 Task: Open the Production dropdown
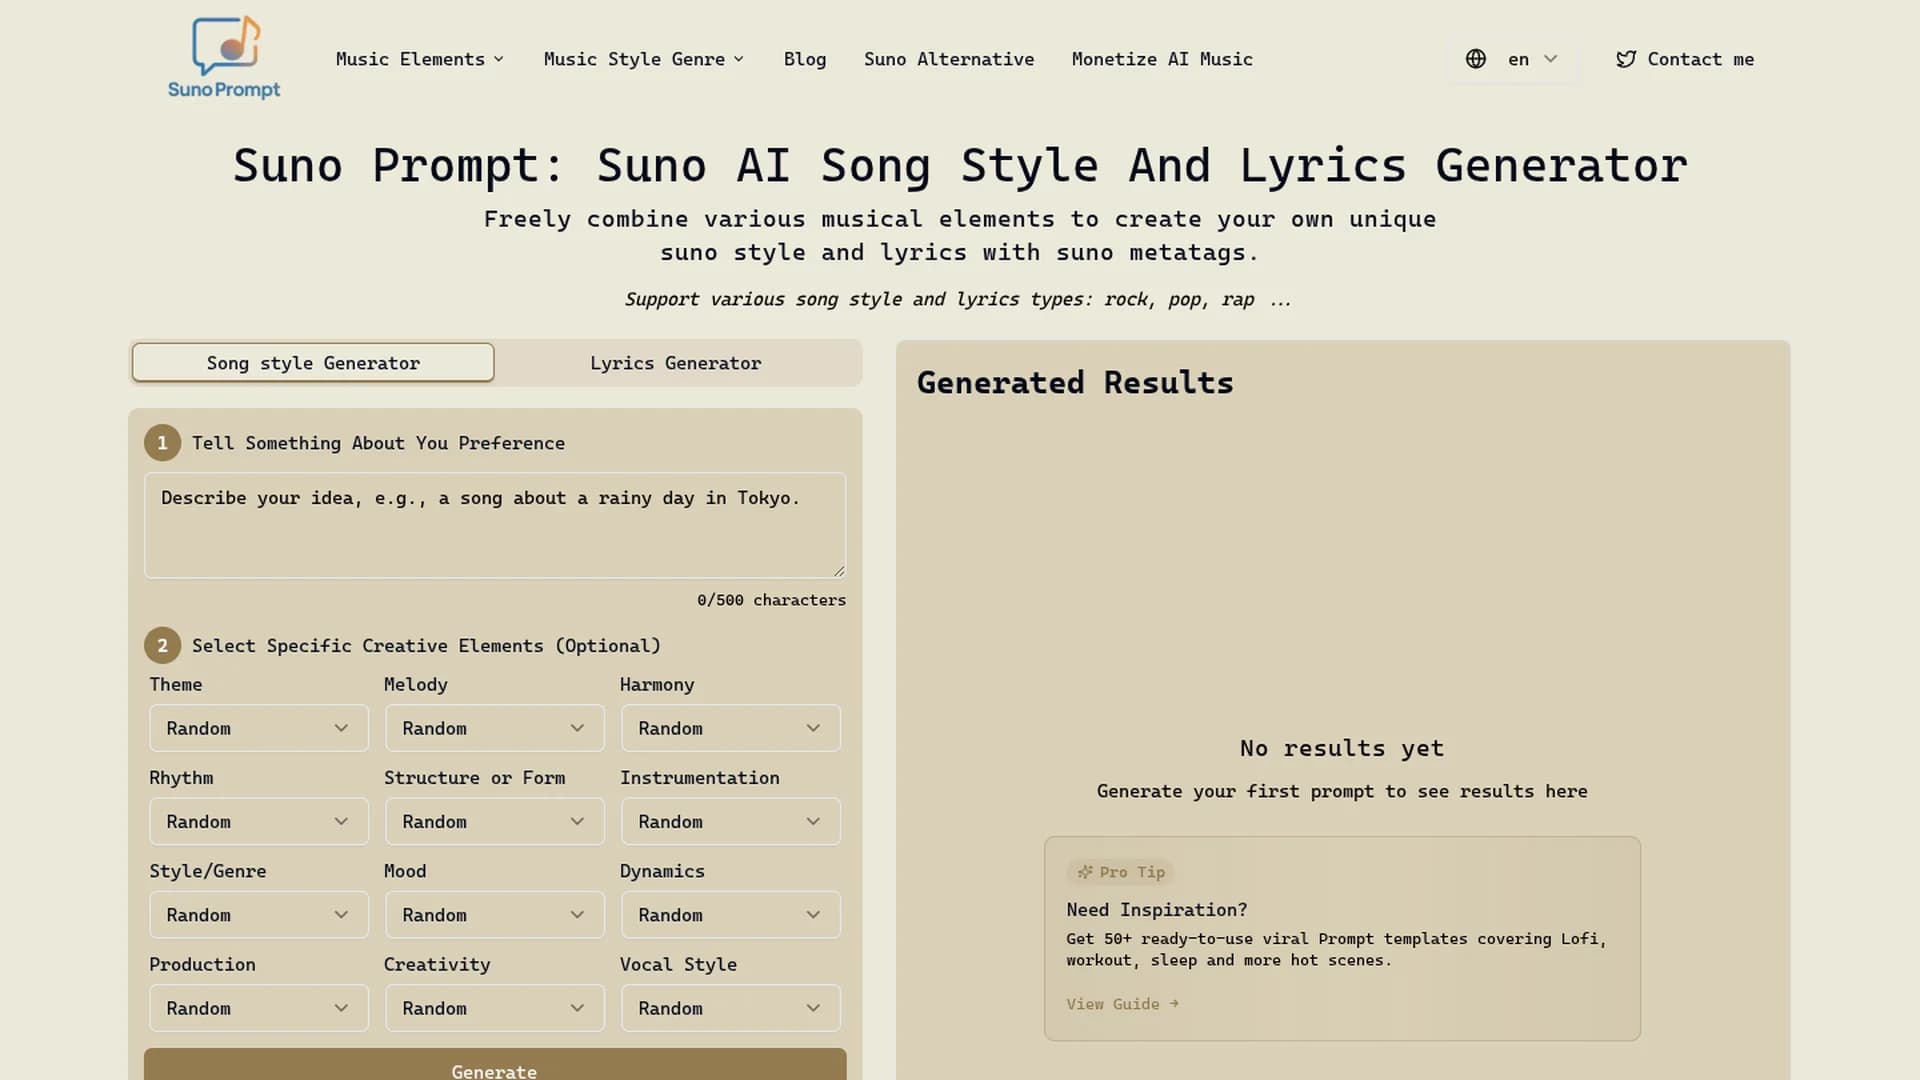tap(259, 1008)
